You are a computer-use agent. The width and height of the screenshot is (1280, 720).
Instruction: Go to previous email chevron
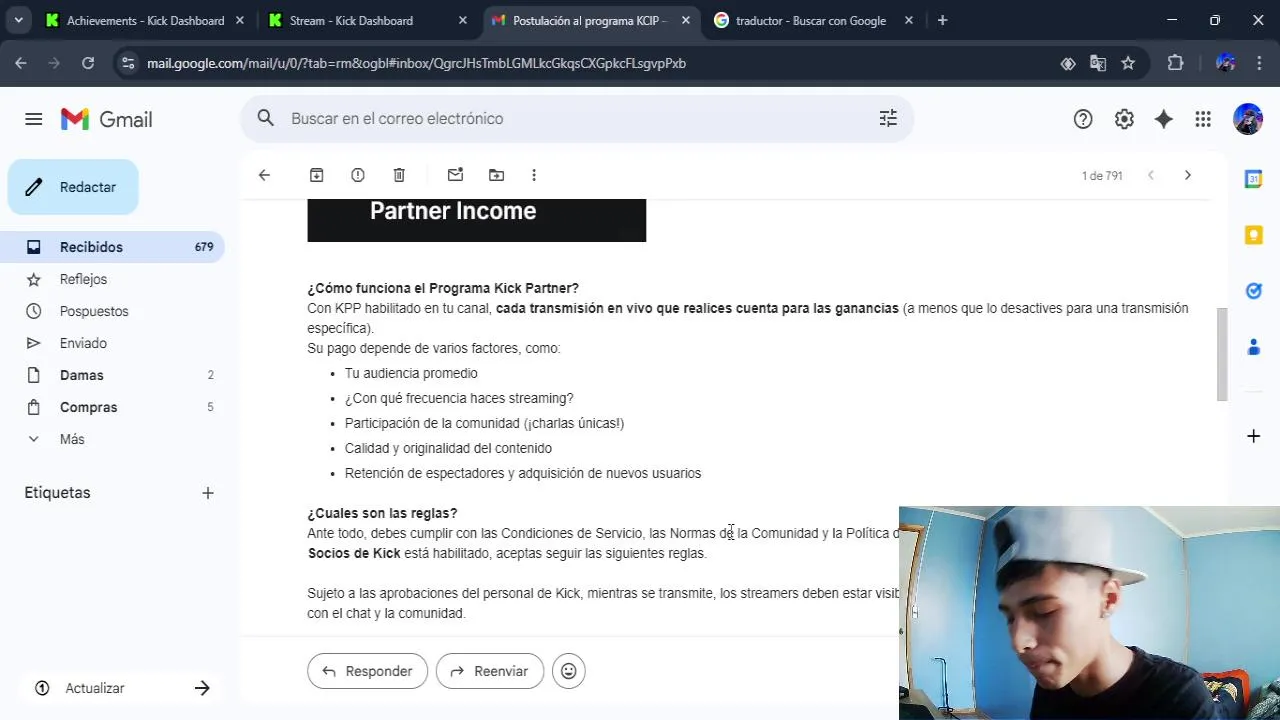coord(1151,175)
